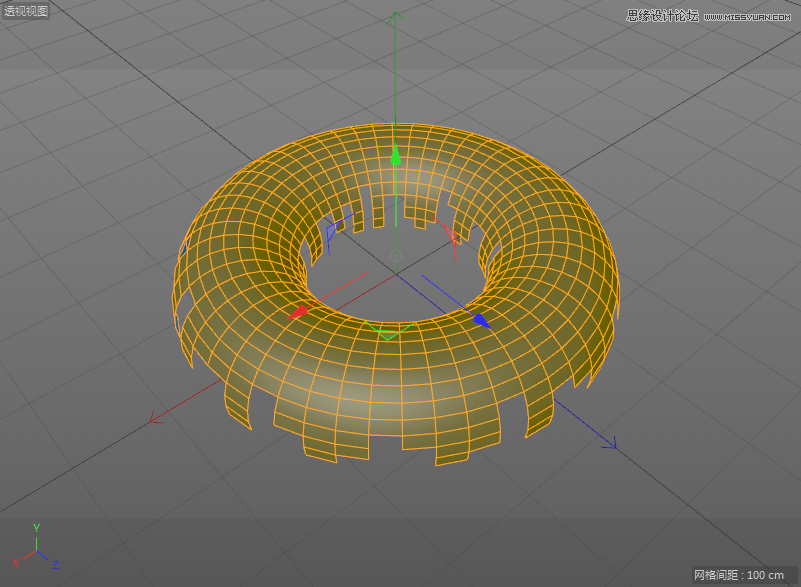Click the green plane handle at torus front
The image size is (801, 587).
[389, 331]
